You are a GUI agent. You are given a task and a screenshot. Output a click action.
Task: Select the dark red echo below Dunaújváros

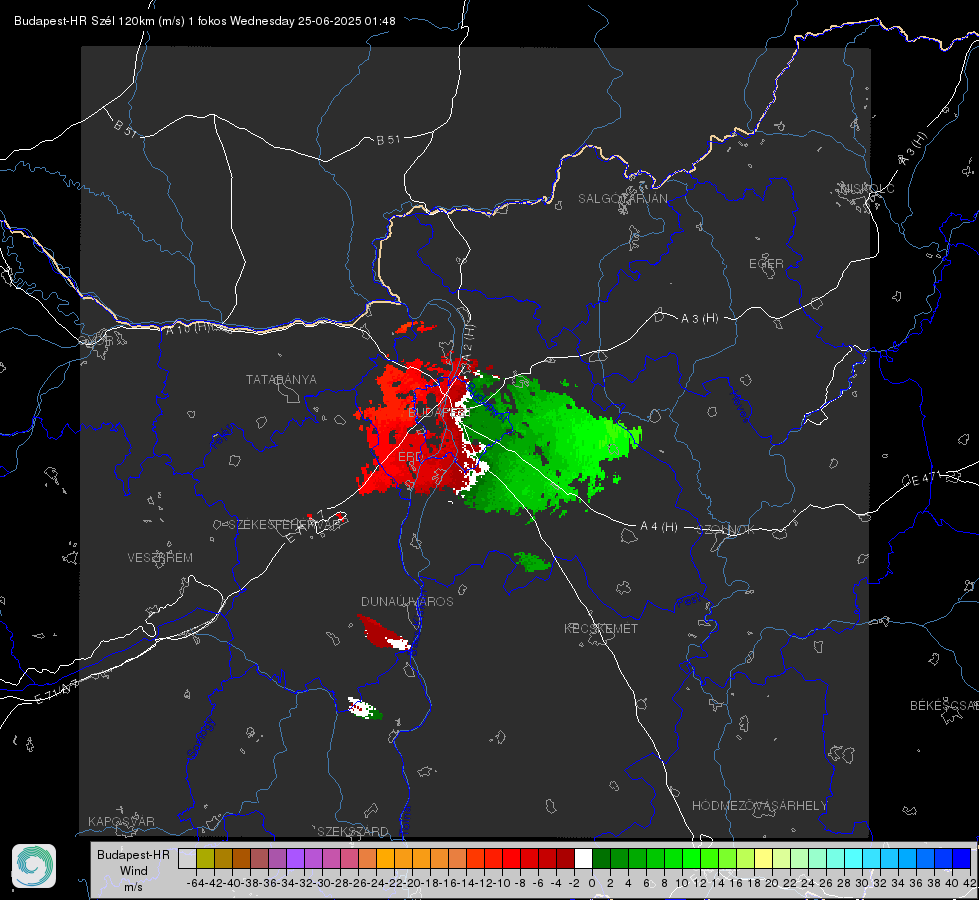tap(382, 632)
